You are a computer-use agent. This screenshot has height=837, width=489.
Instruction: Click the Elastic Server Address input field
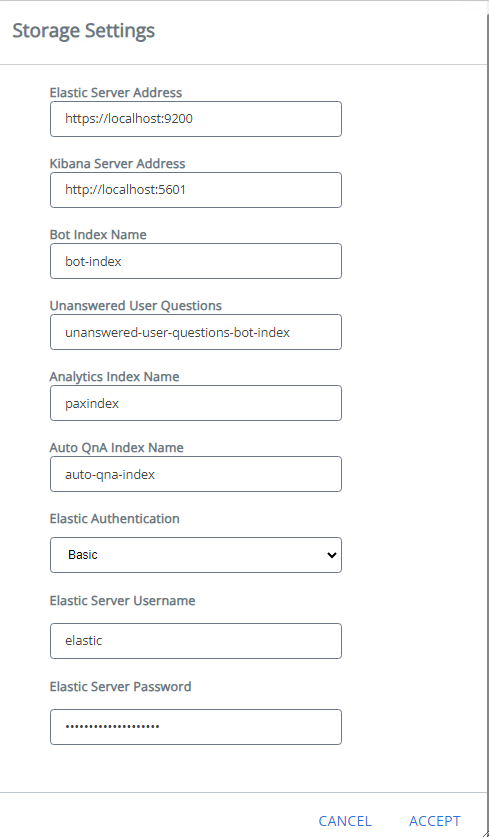click(196, 119)
